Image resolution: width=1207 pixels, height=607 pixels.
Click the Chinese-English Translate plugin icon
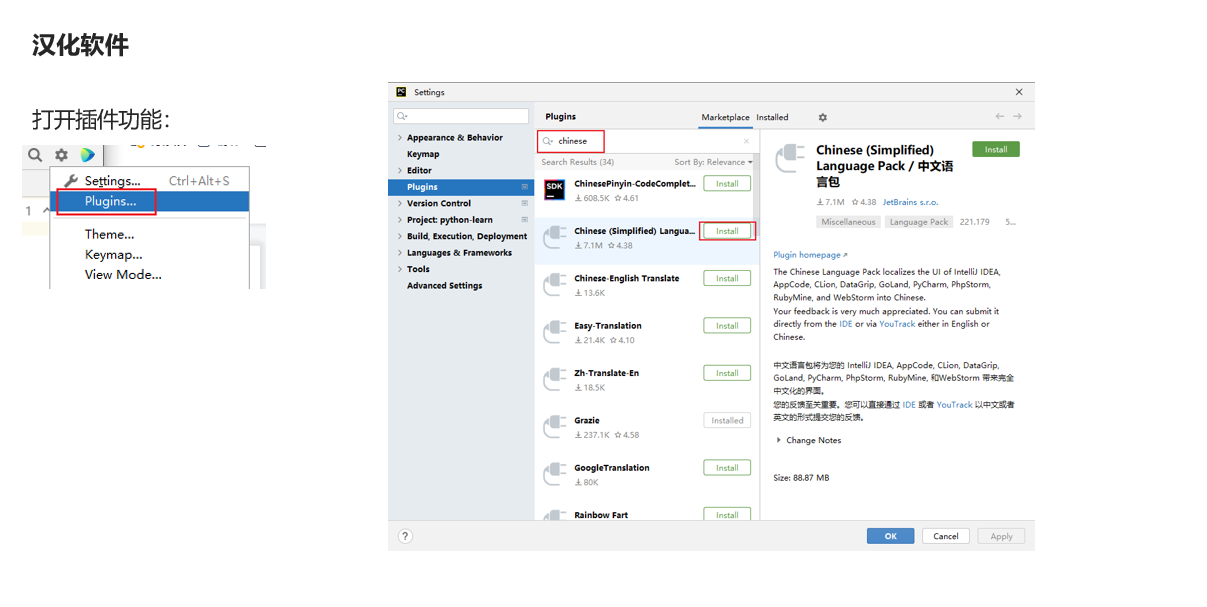554,285
